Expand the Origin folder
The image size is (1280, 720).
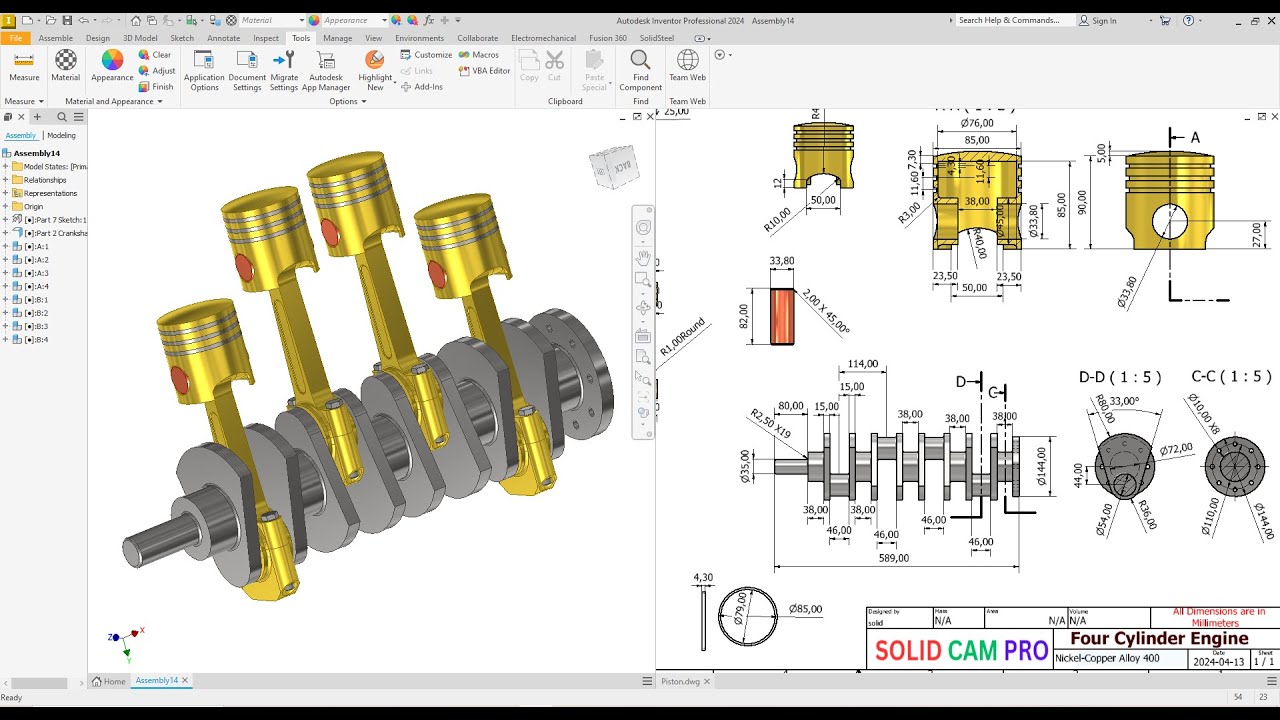[x=5, y=207]
